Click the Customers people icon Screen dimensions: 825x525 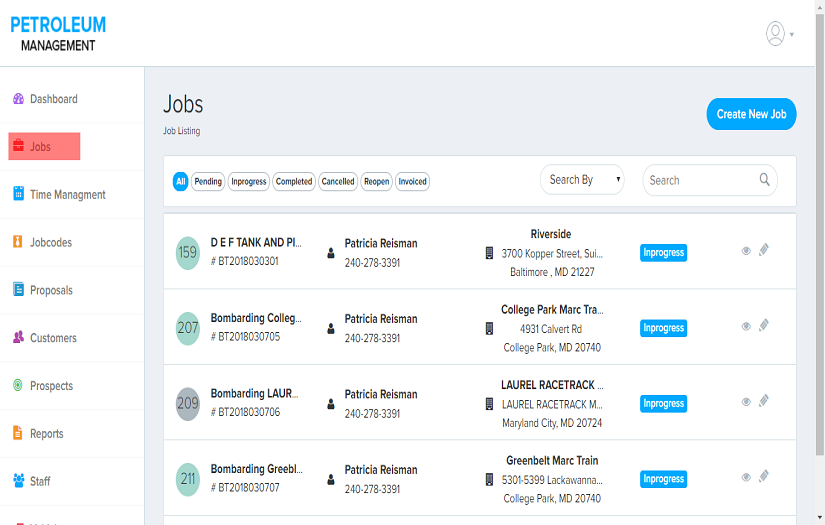18,337
